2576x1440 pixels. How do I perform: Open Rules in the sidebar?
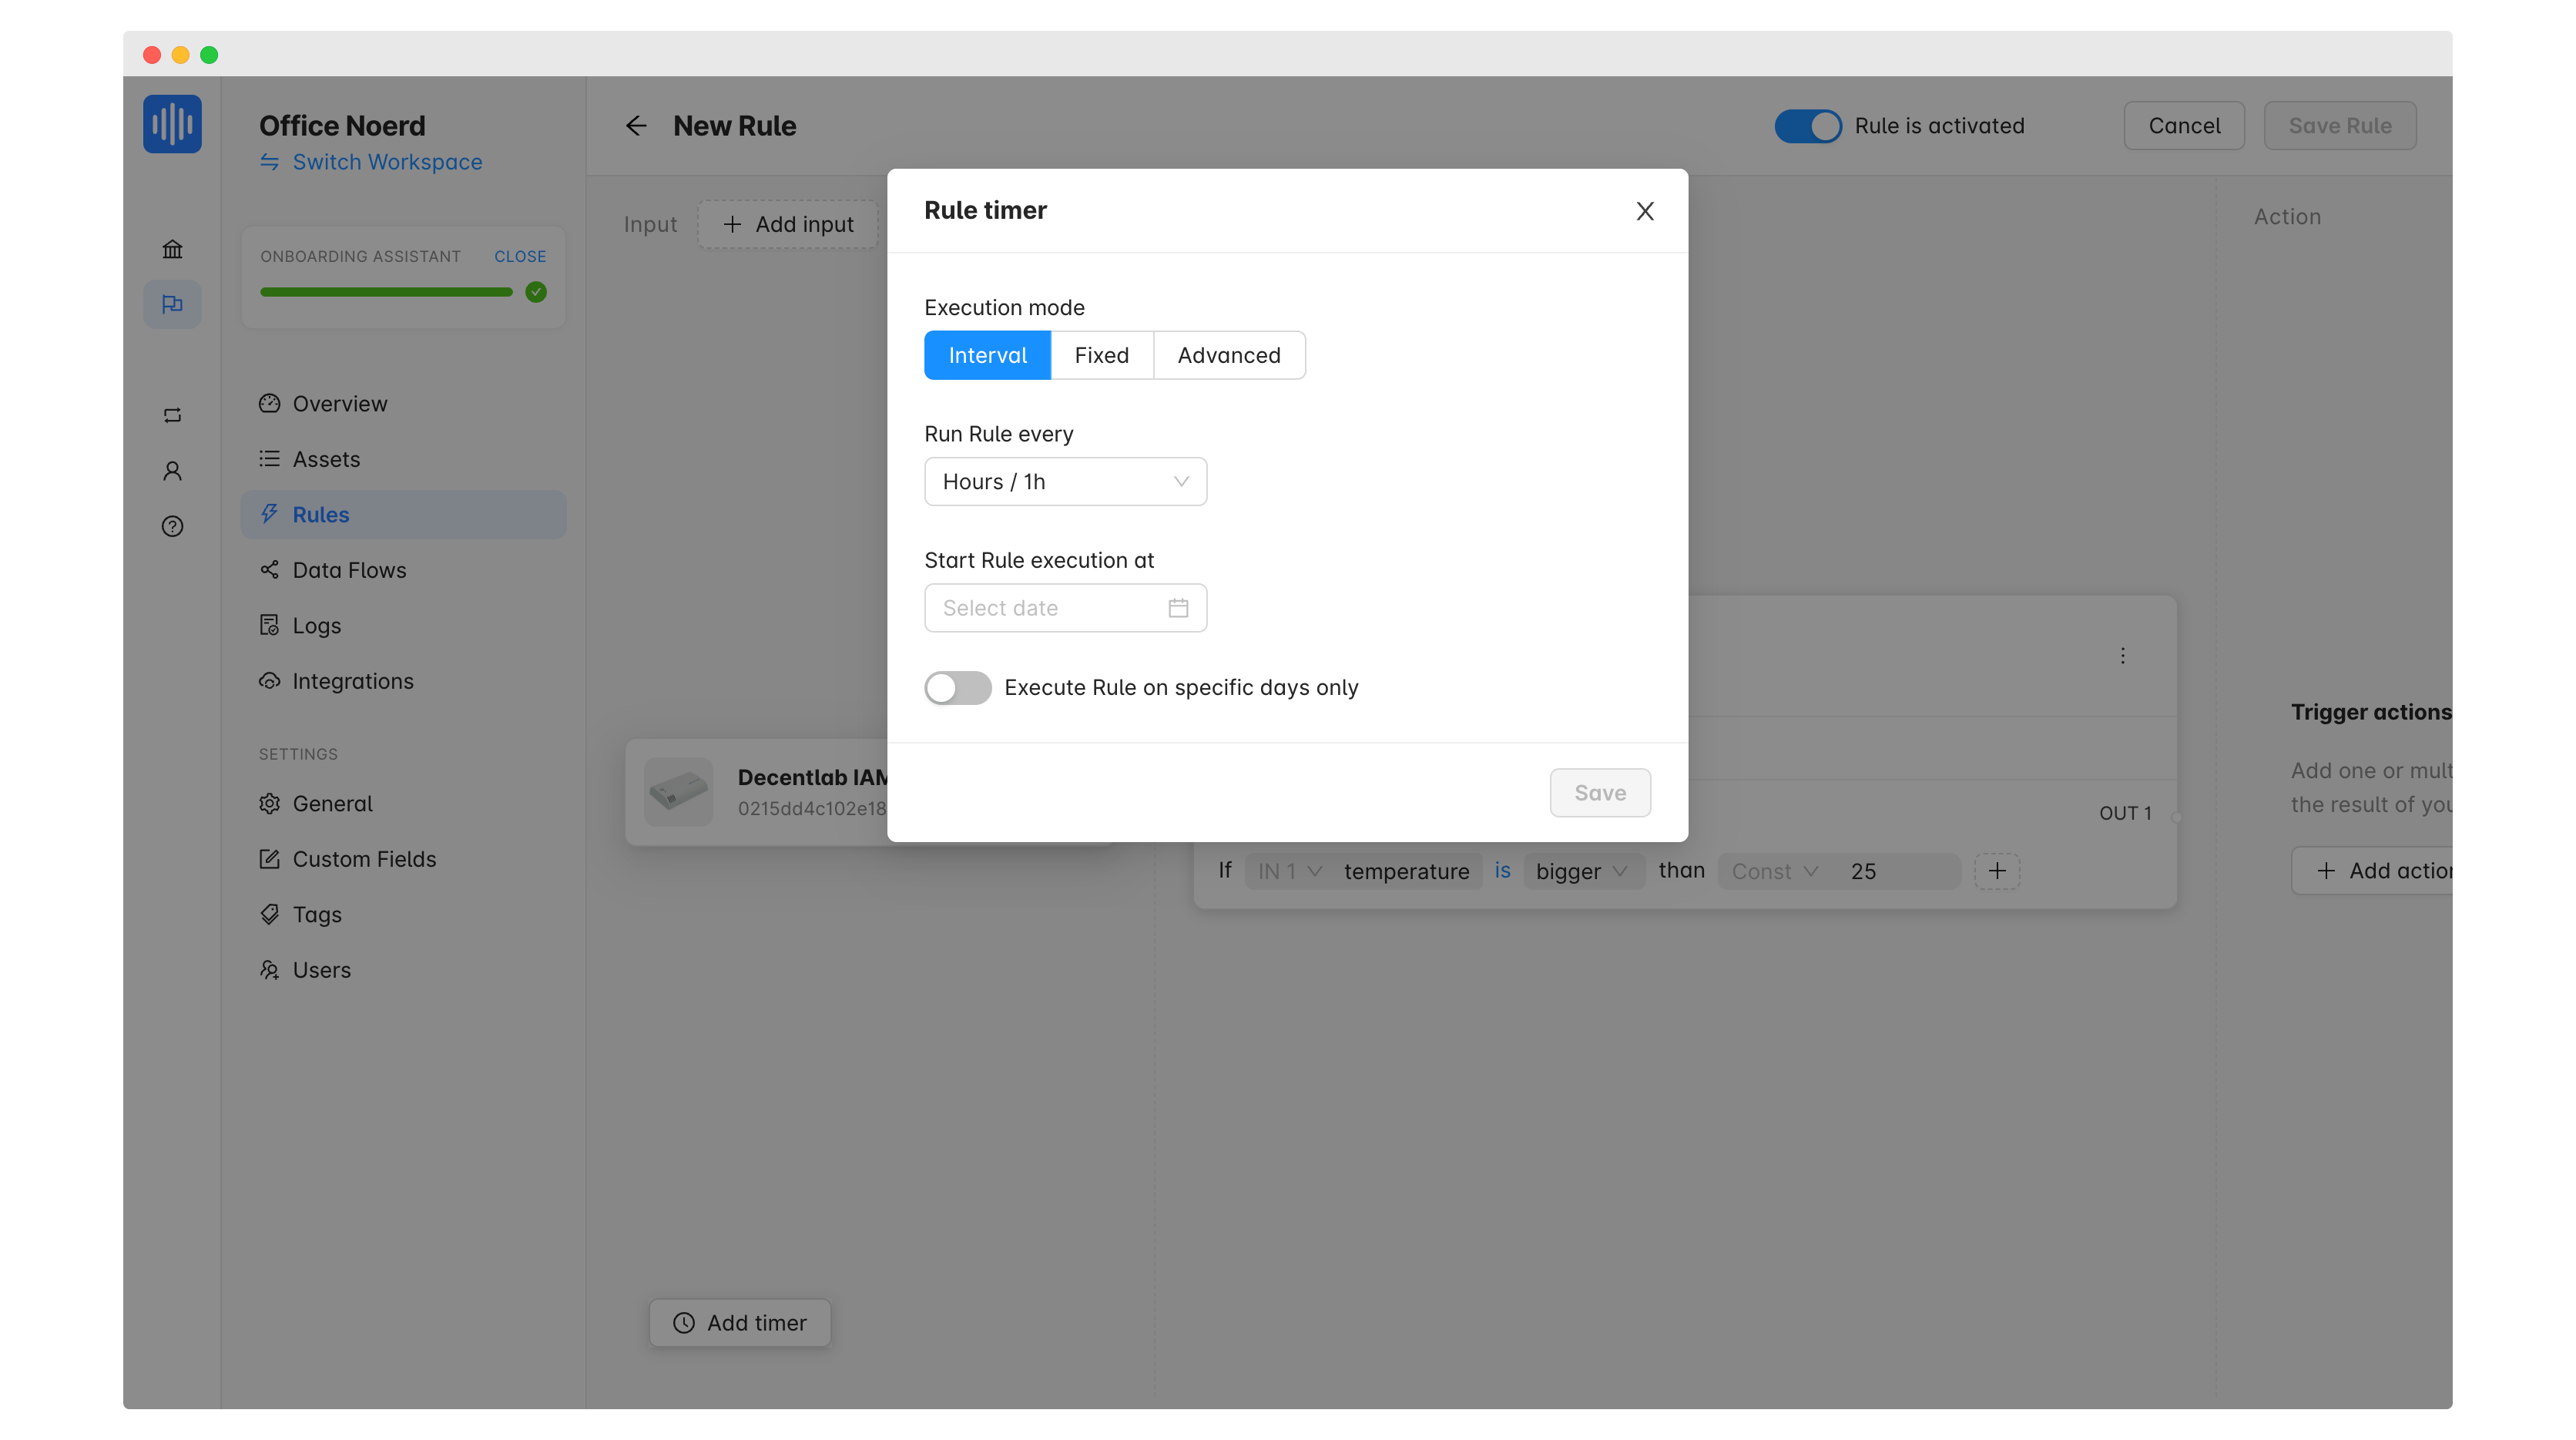[403, 515]
